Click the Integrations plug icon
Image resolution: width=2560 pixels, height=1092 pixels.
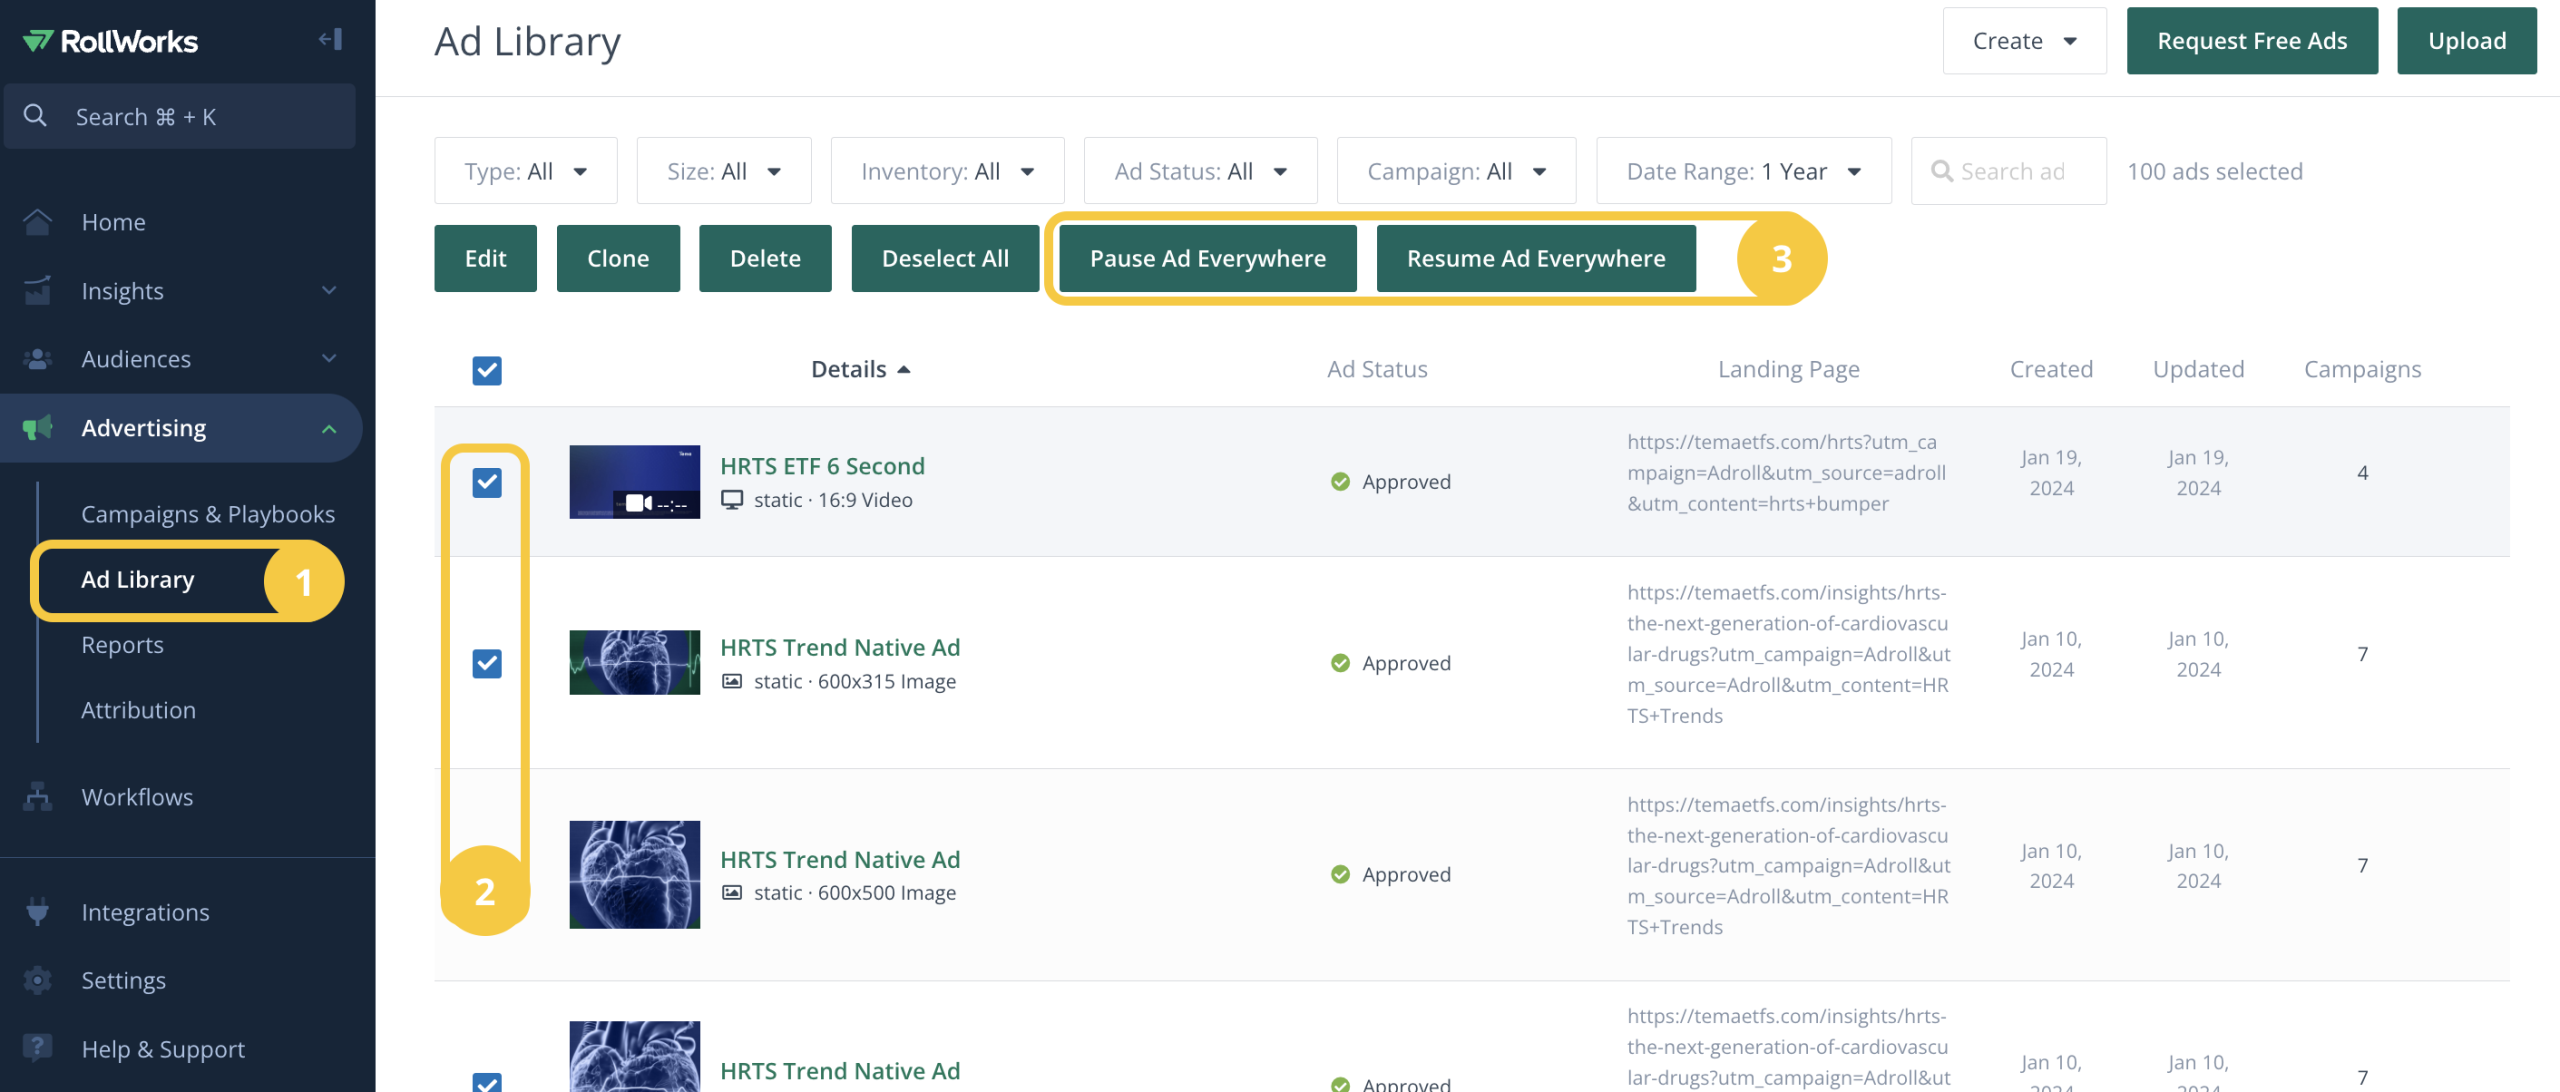point(38,911)
